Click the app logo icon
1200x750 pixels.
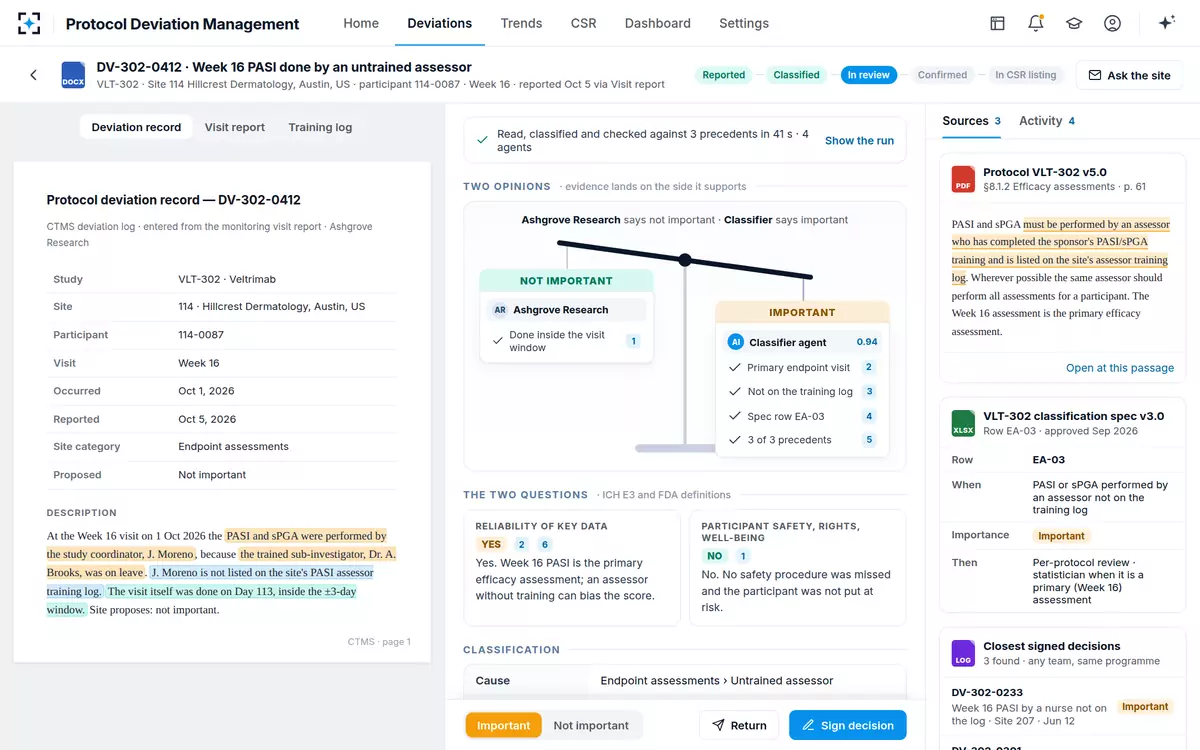tap(29, 23)
